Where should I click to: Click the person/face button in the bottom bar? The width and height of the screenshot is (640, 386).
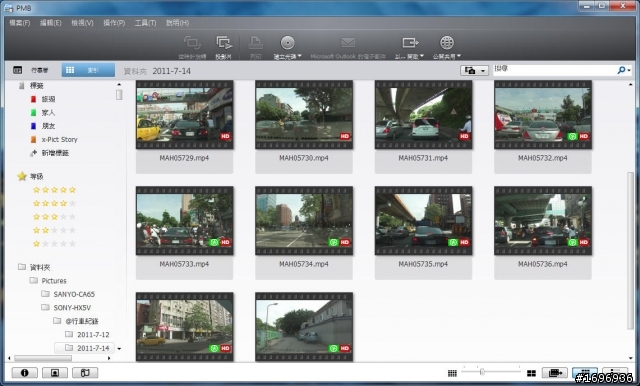(x=55, y=373)
